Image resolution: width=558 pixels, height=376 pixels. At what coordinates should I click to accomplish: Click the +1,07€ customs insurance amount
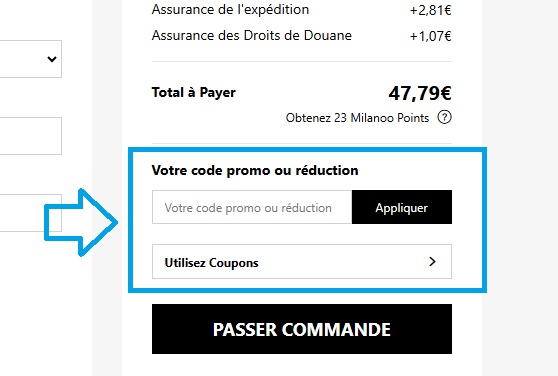tap(431, 36)
